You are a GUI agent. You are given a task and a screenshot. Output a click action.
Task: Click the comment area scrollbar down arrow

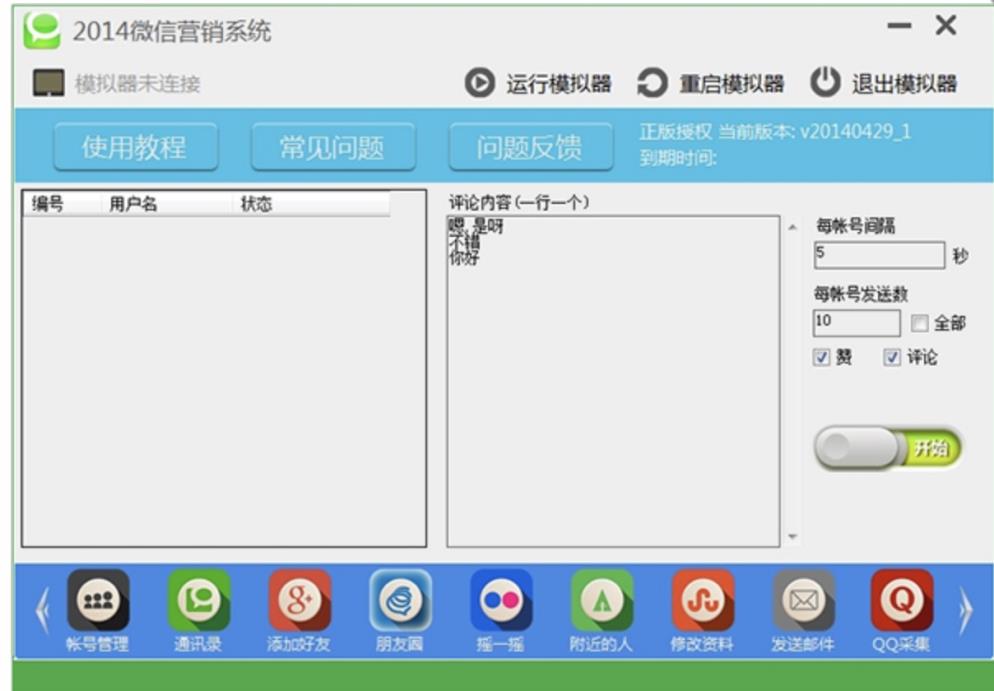tap(792, 537)
